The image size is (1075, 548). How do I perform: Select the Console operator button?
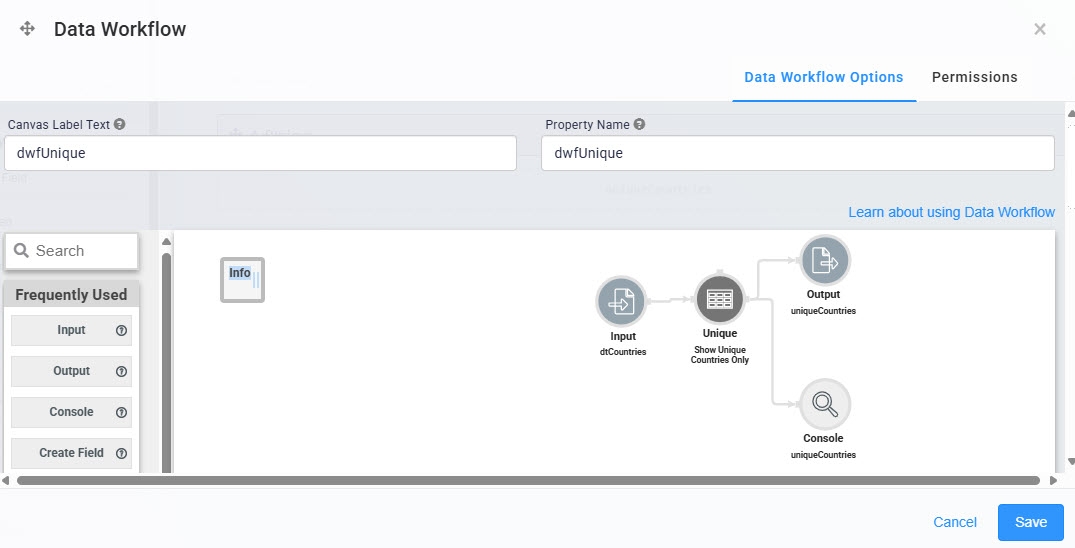click(71, 412)
